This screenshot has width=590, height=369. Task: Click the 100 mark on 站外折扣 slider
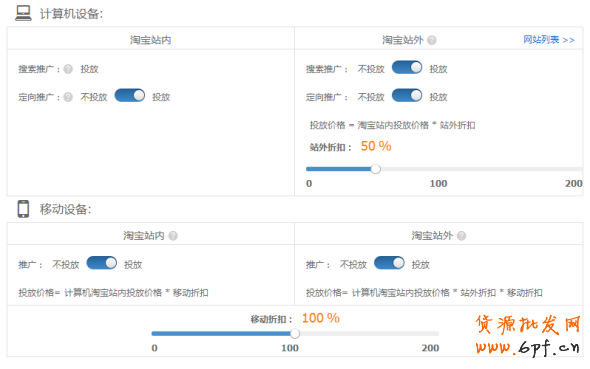[438, 184]
